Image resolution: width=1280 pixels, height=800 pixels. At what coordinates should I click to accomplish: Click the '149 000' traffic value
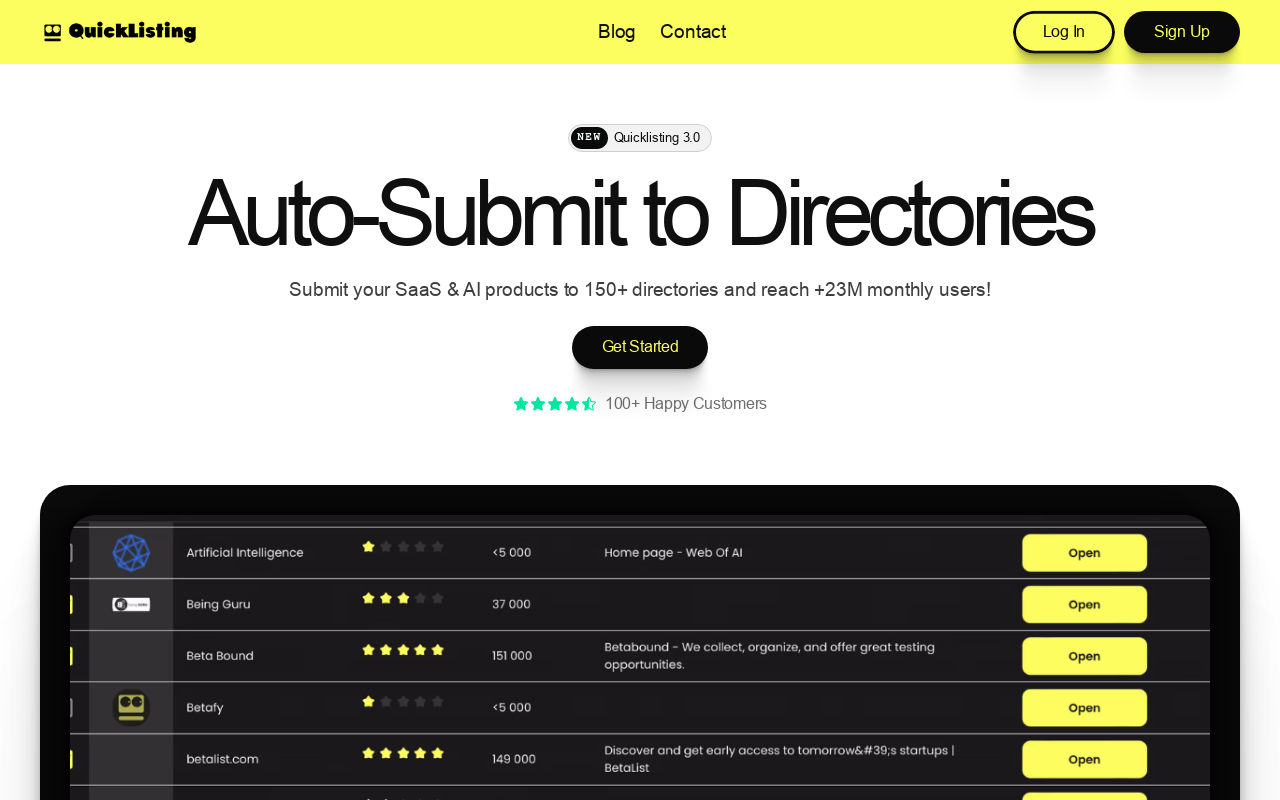[514, 759]
